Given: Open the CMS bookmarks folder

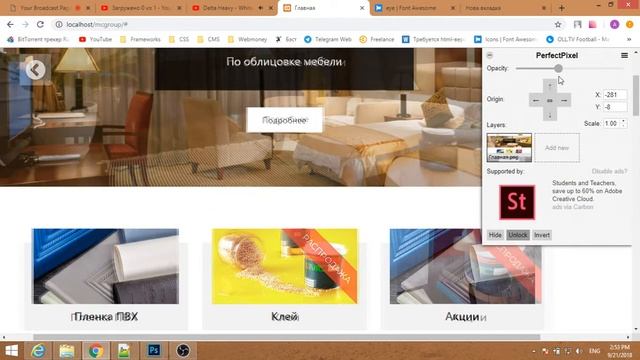Looking at the screenshot, I should 208,39.
